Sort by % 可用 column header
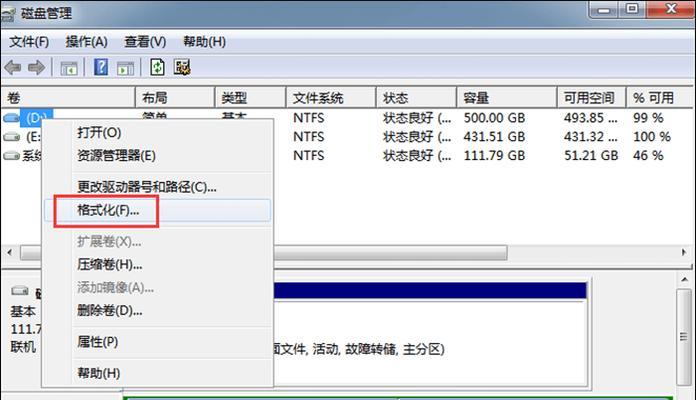 660,98
